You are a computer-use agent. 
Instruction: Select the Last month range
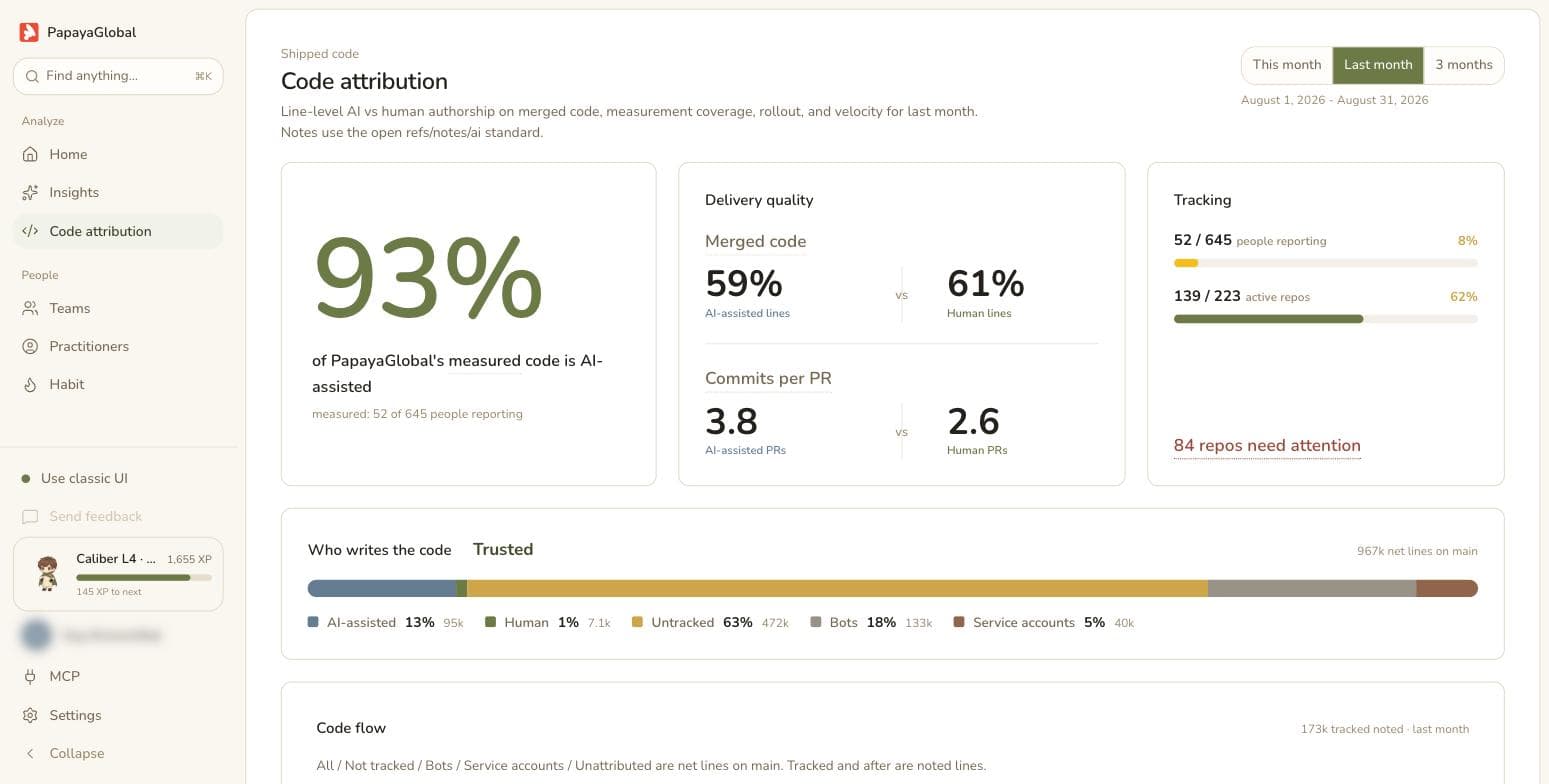[1378, 65]
